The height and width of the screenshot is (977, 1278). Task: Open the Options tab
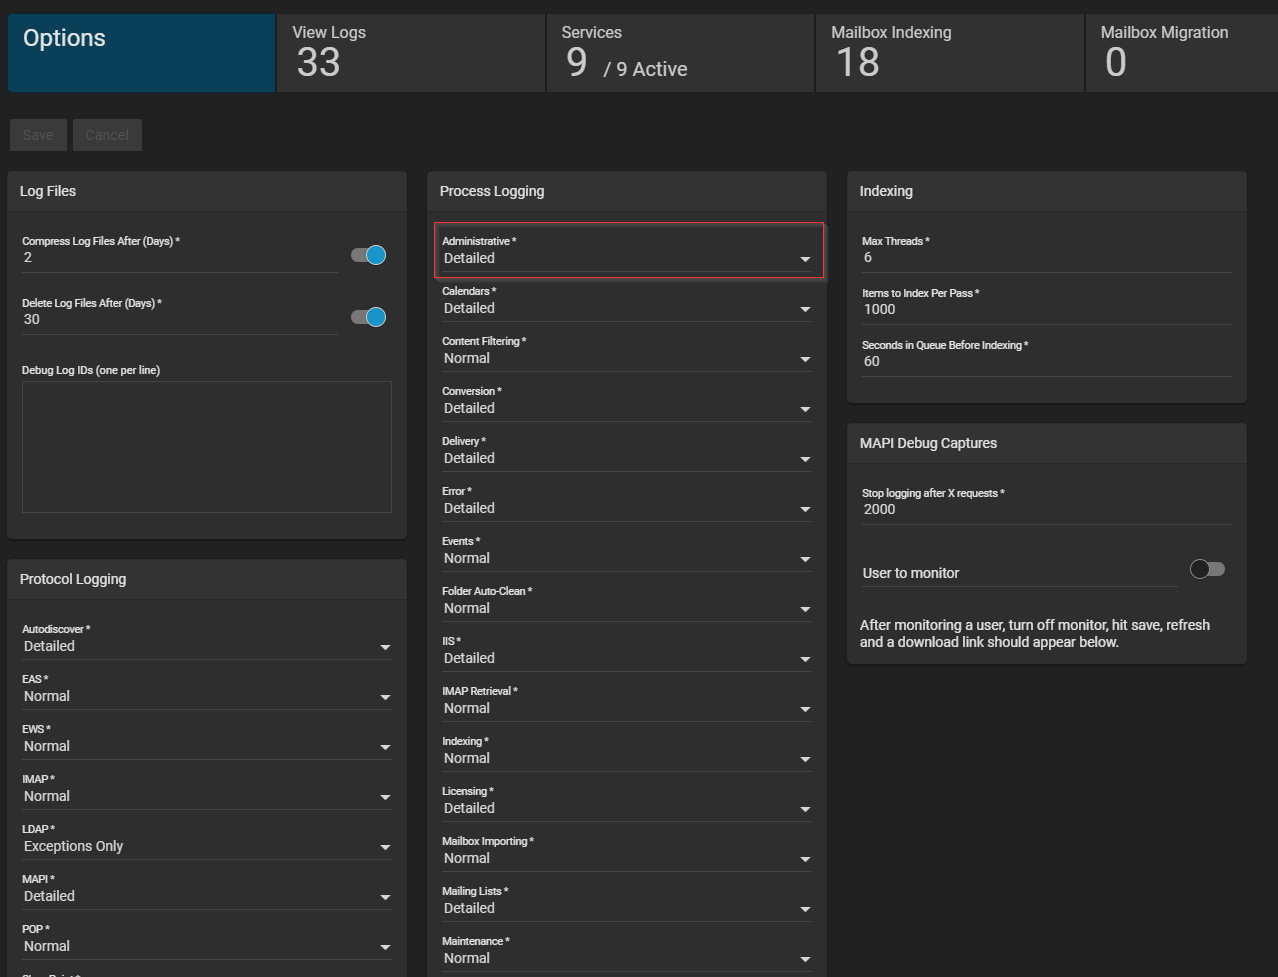(141, 53)
